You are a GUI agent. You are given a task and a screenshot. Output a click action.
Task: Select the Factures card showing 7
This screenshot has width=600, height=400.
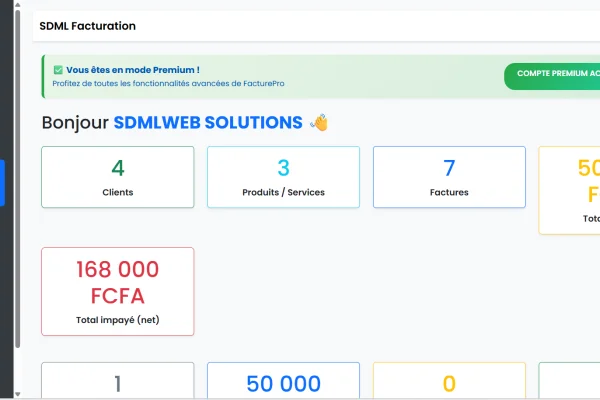coord(449,177)
